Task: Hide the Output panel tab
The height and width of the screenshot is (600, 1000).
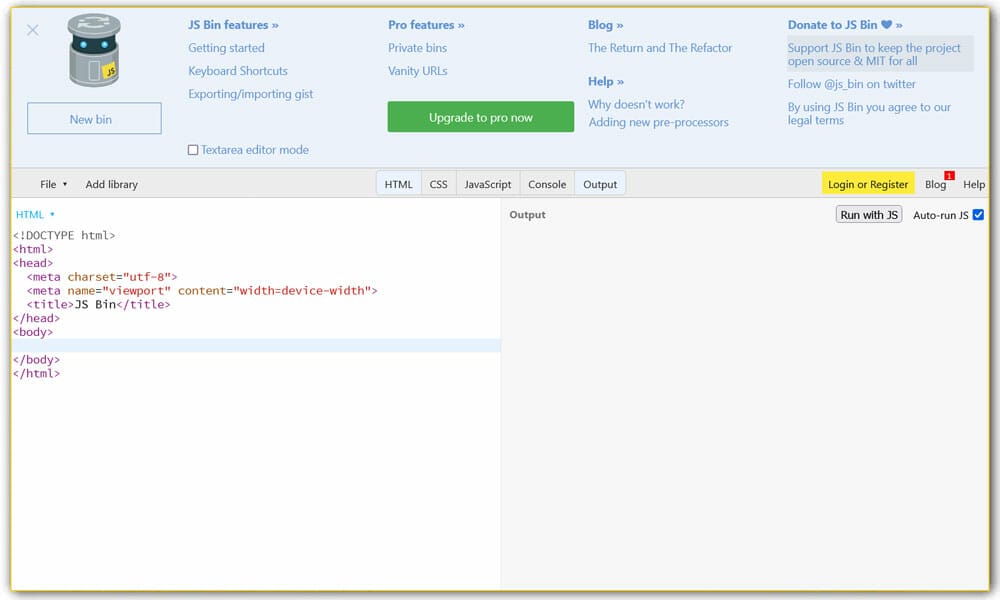Action: 600,184
